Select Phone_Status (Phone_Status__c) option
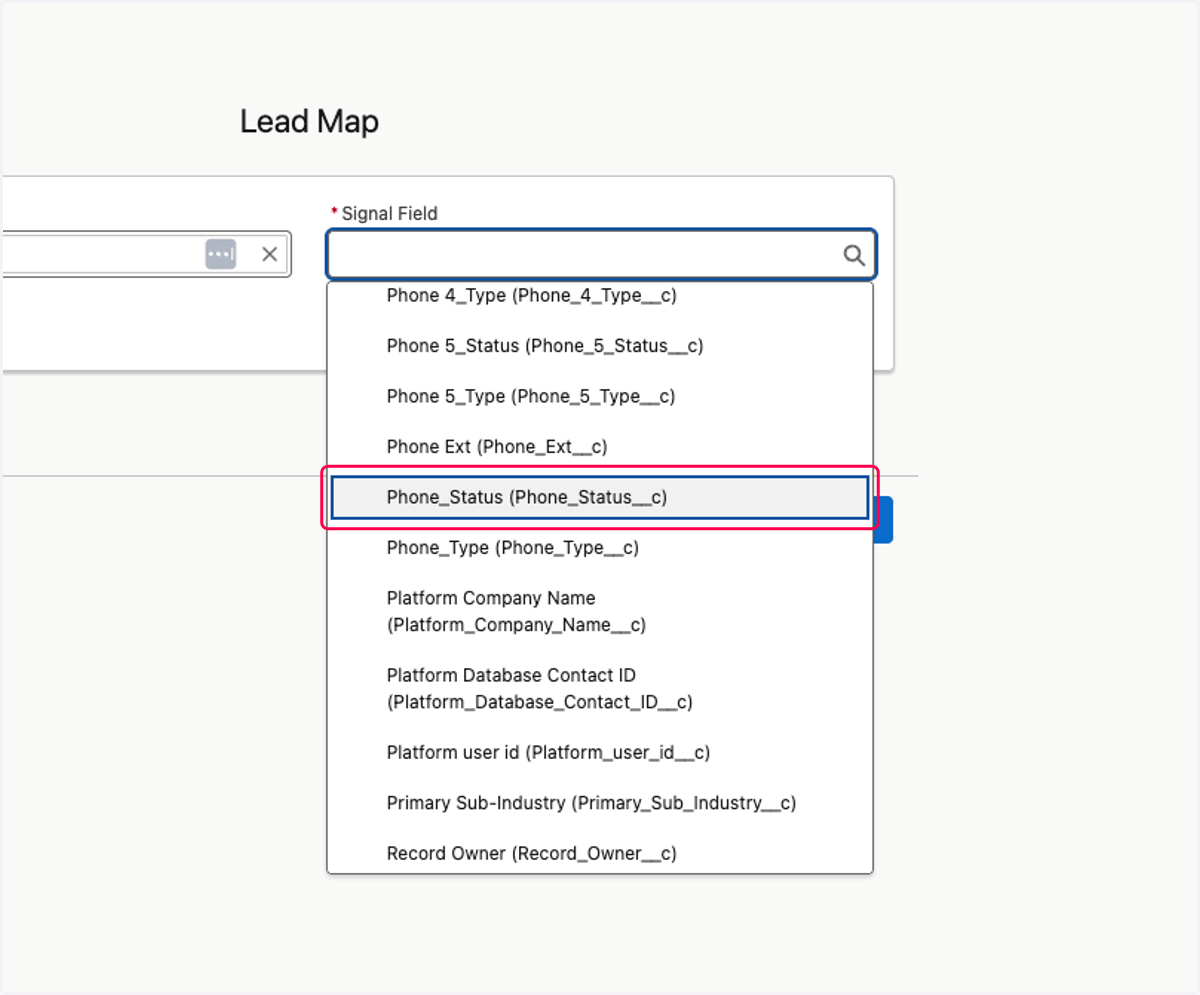Image resolution: width=1200 pixels, height=995 pixels. pyautogui.click(x=600, y=497)
